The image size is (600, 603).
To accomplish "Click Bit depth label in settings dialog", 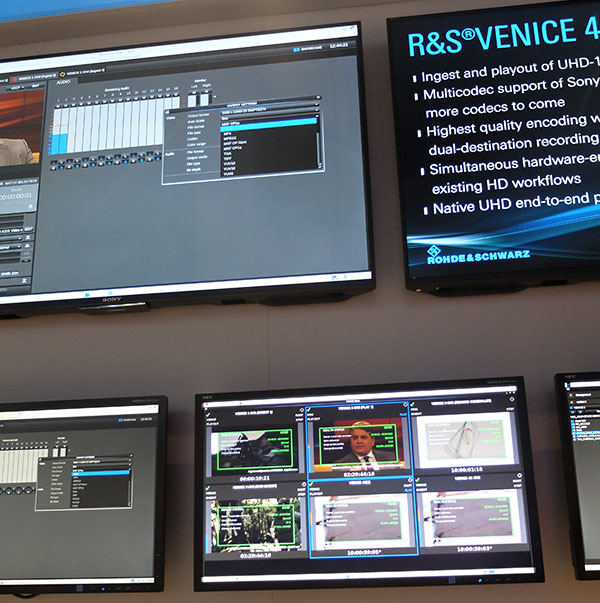I will (194, 170).
